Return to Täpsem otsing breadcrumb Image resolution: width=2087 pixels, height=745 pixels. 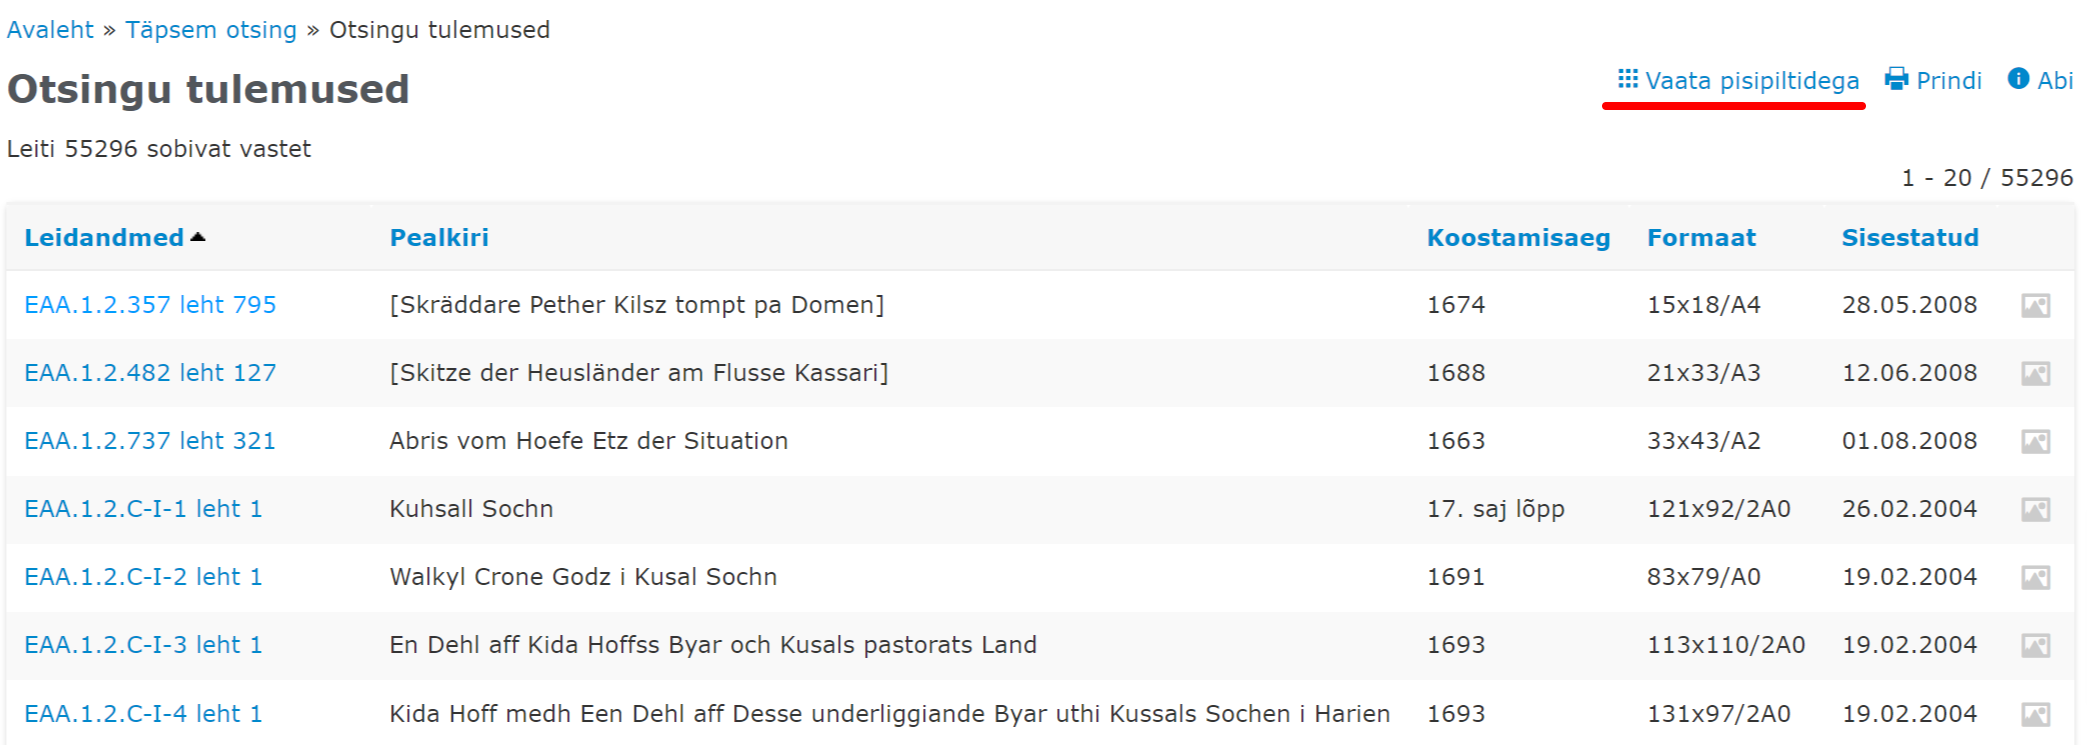click(x=211, y=30)
